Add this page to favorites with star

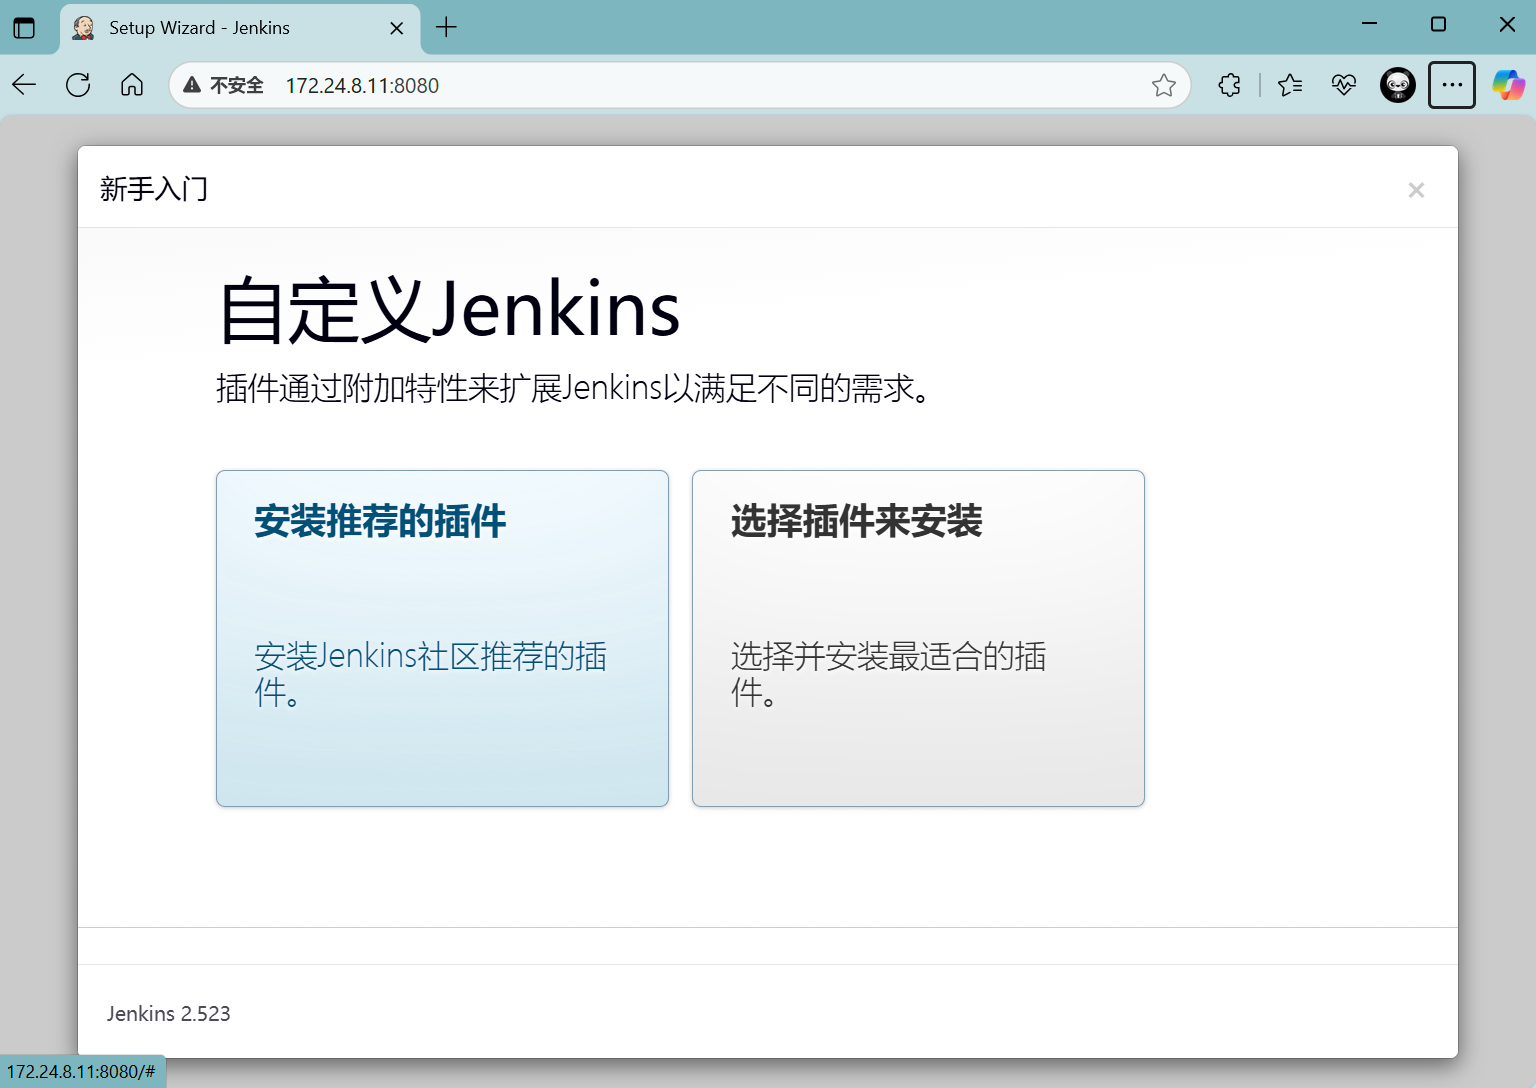1163,86
